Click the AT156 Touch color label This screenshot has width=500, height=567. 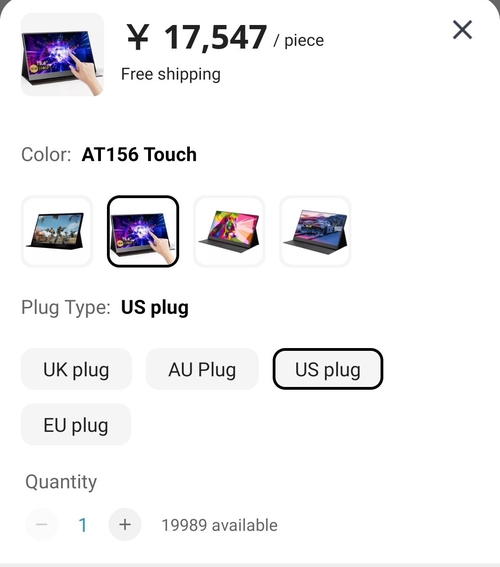click(139, 154)
